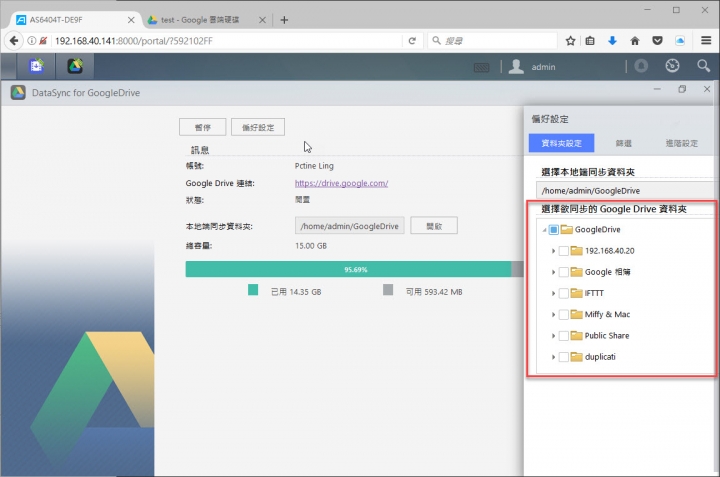Click the ADM tools gauge icon

point(672,66)
